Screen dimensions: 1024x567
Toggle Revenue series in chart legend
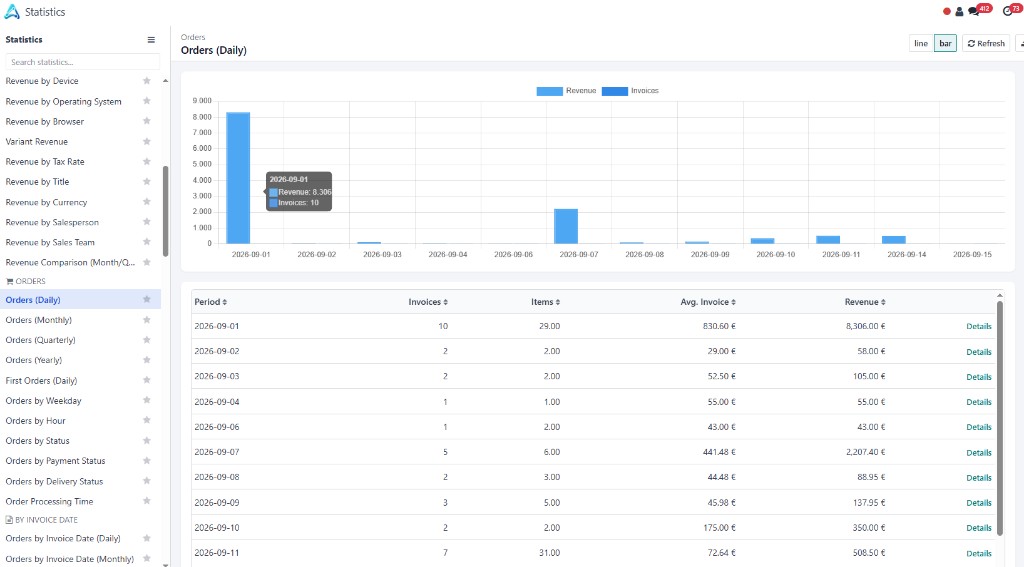[566, 91]
